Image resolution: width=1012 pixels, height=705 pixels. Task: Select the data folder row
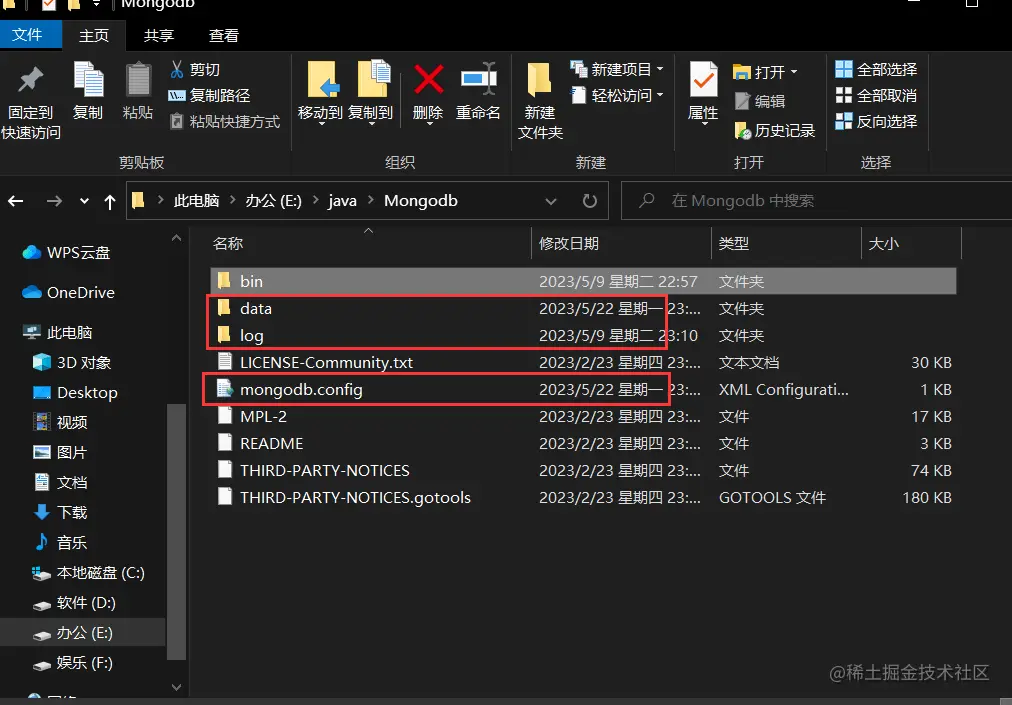click(583, 309)
